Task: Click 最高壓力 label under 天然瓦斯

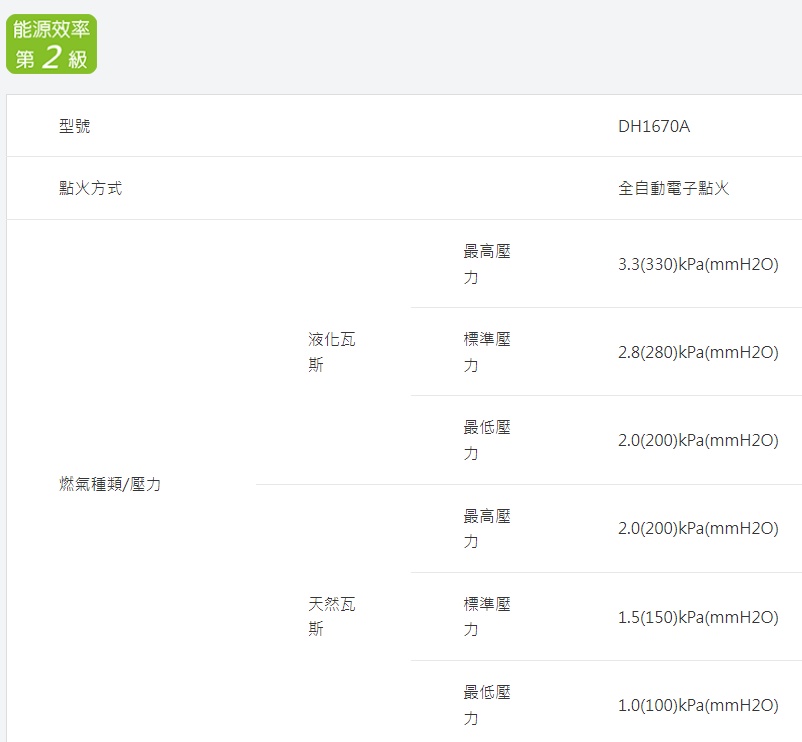Action: pyautogui.click(x=486, y=529)
